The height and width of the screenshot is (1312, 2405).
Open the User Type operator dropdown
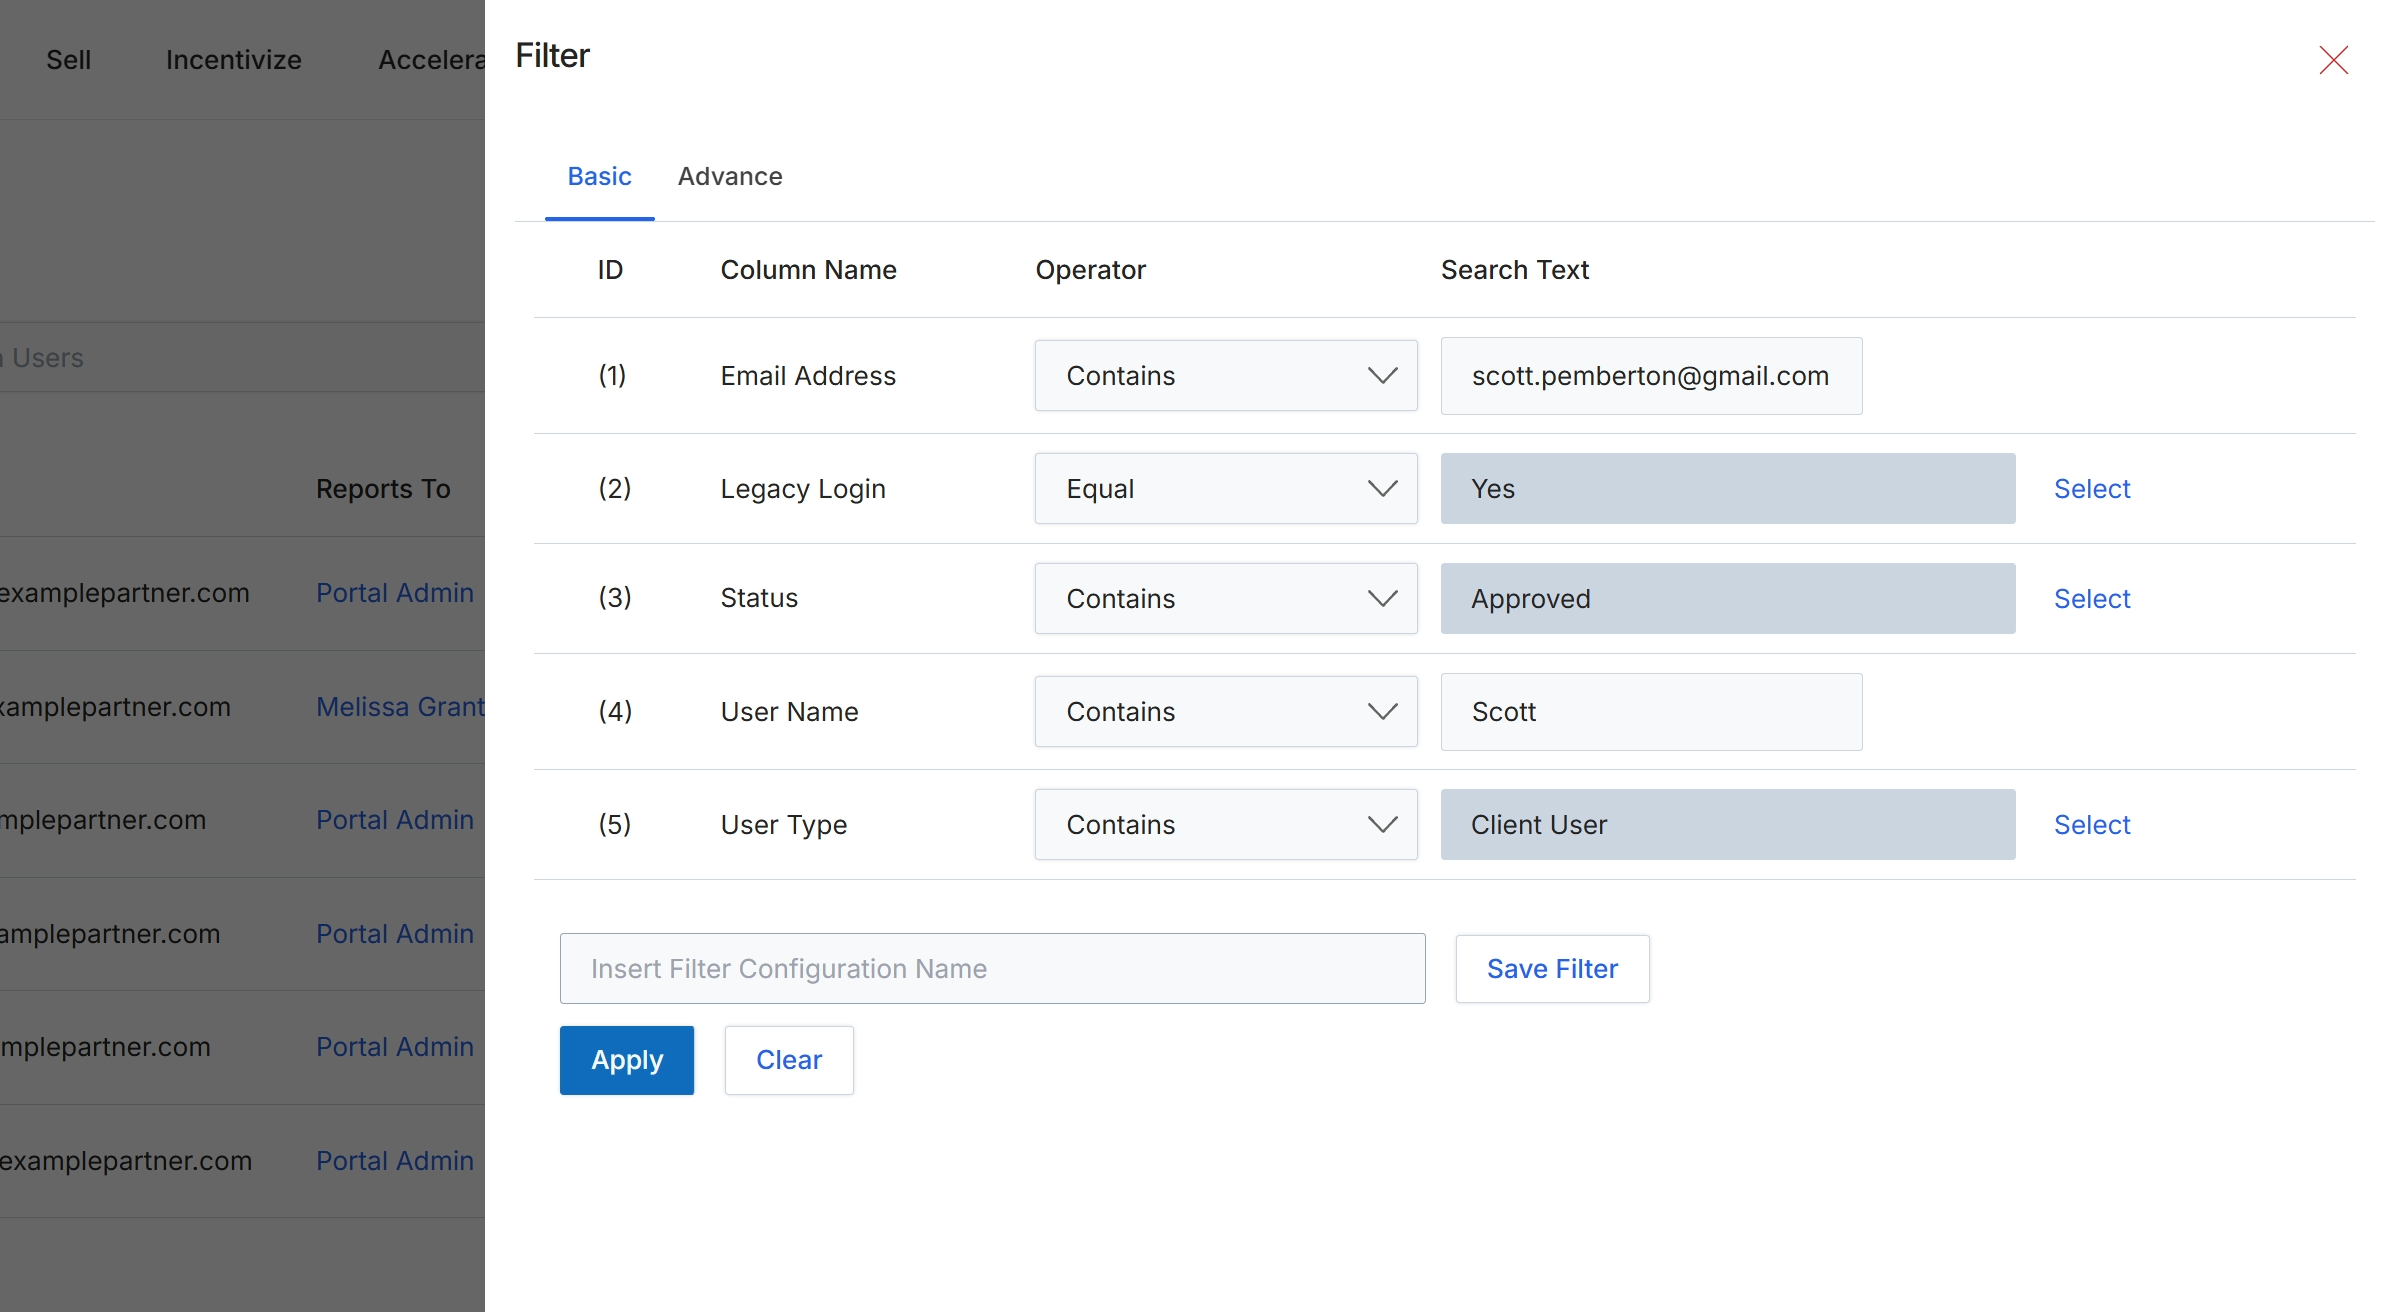click(x=1226, y=824)
